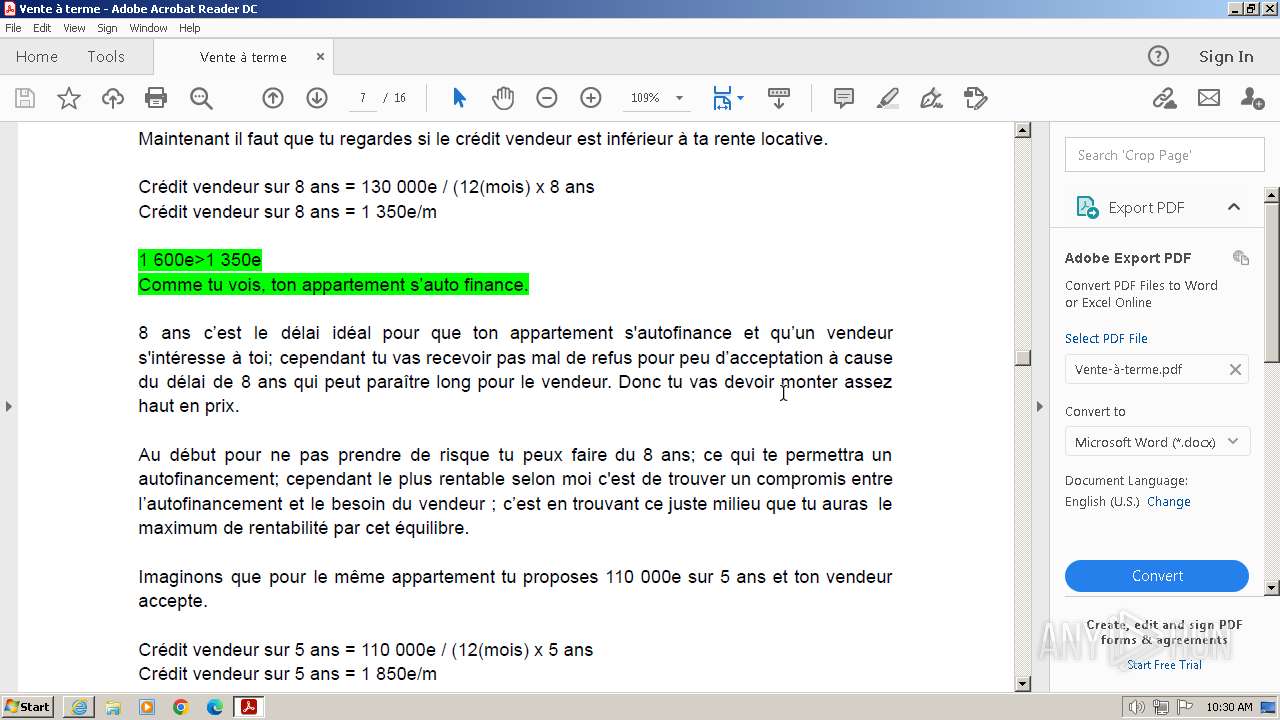Screen dimensions: 1280x720
Task: Select the Vente à terme document tab
Action: [x=243, y=57]
